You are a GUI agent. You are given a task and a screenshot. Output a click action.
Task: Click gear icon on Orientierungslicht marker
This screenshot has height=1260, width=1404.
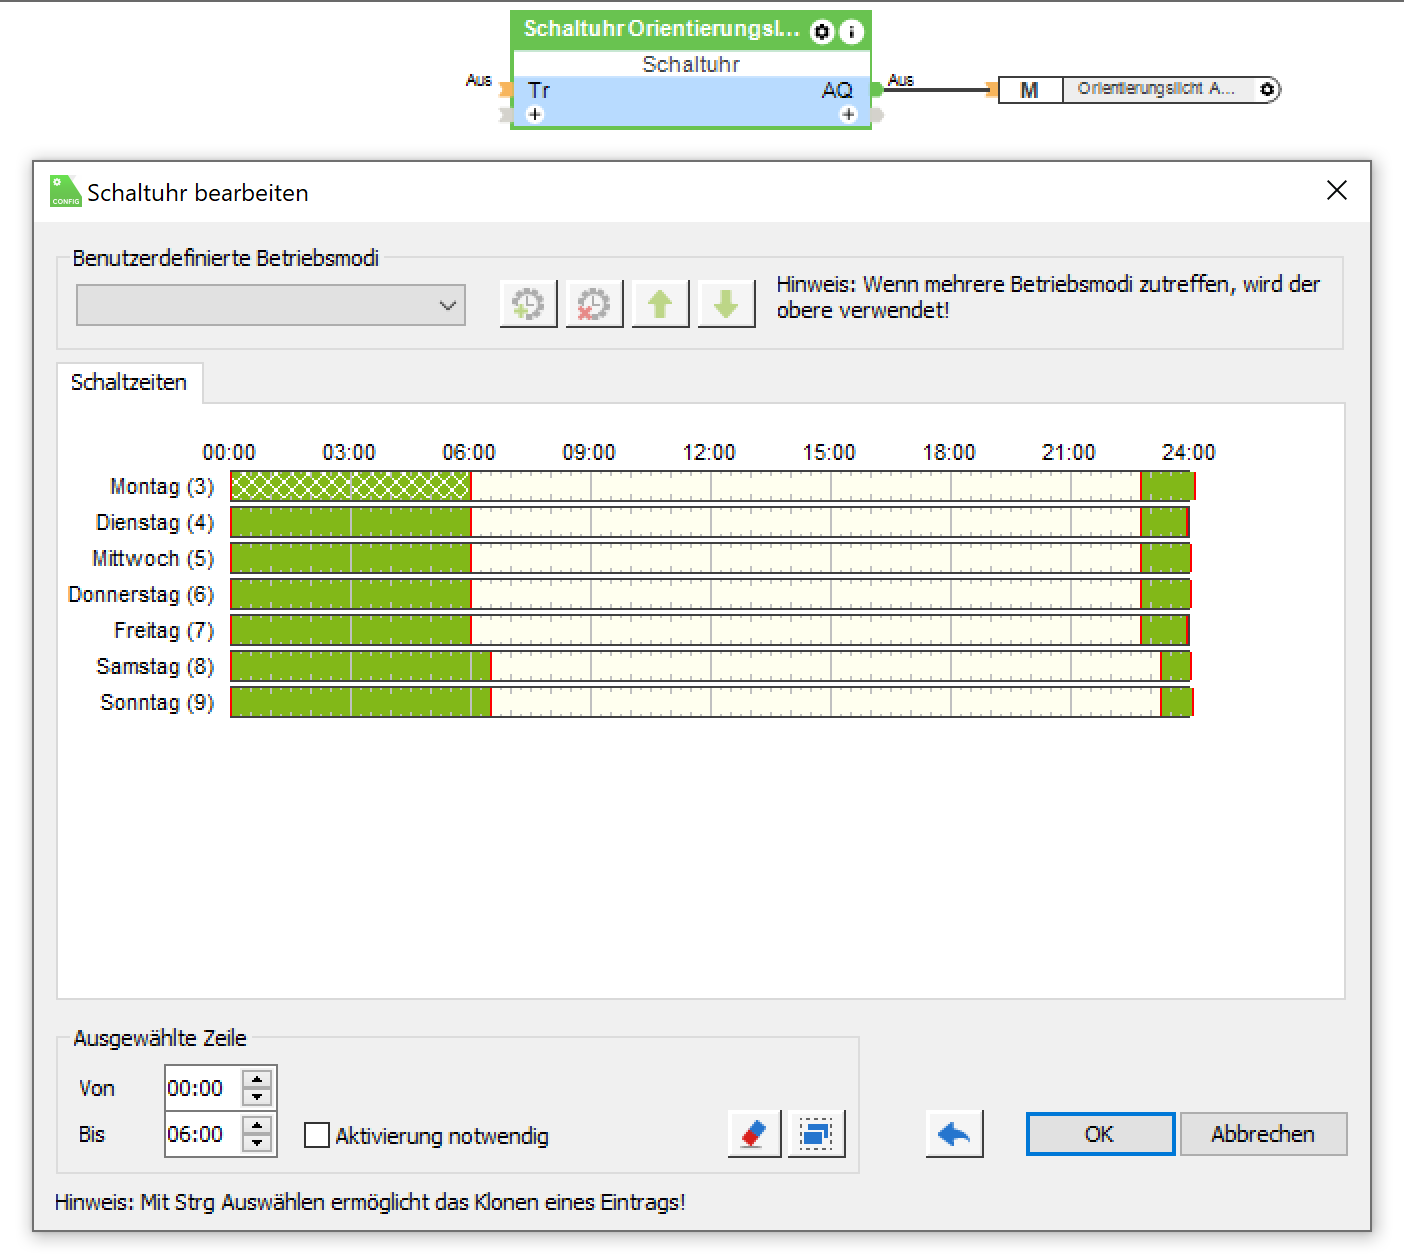pyautogui.click(x=1267, y=90)
